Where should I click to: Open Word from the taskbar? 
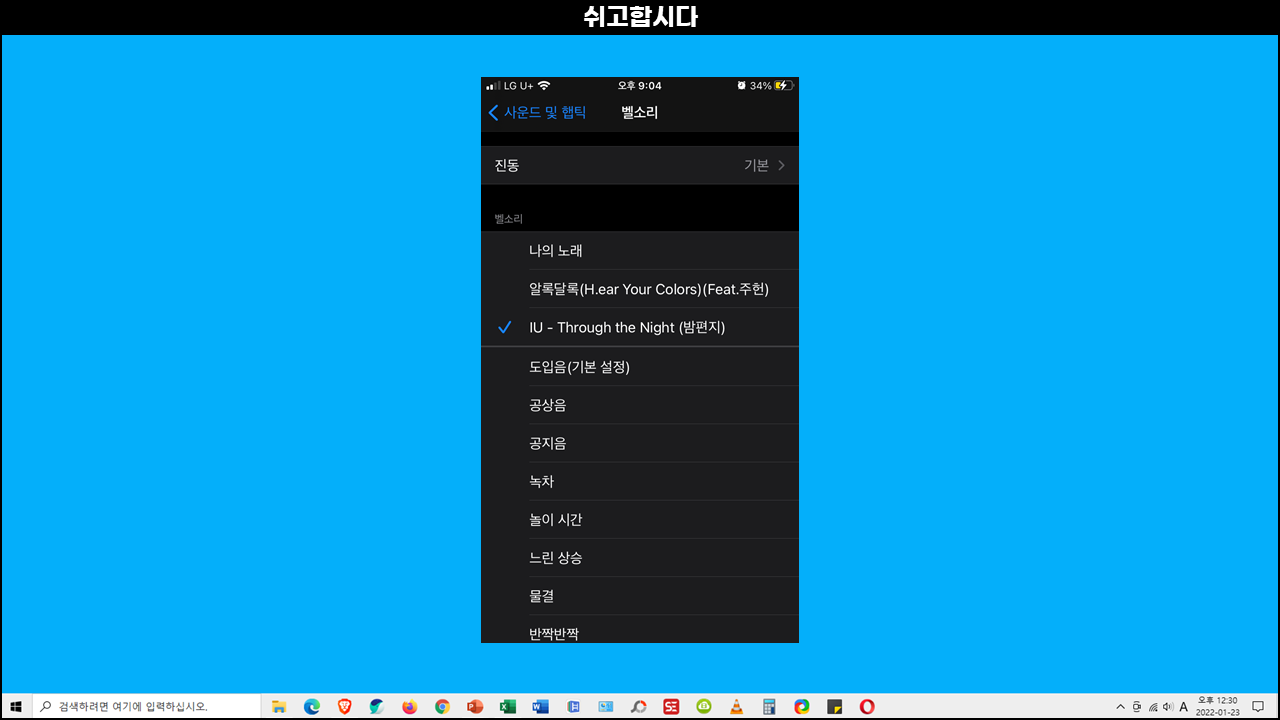(x=541, y=707)
